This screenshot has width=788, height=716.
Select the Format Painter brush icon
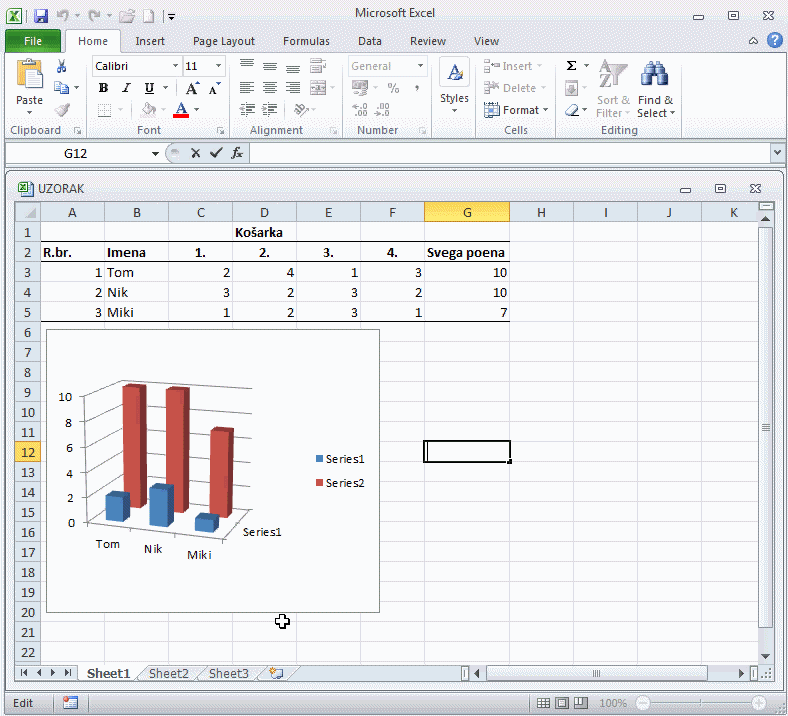62,110
